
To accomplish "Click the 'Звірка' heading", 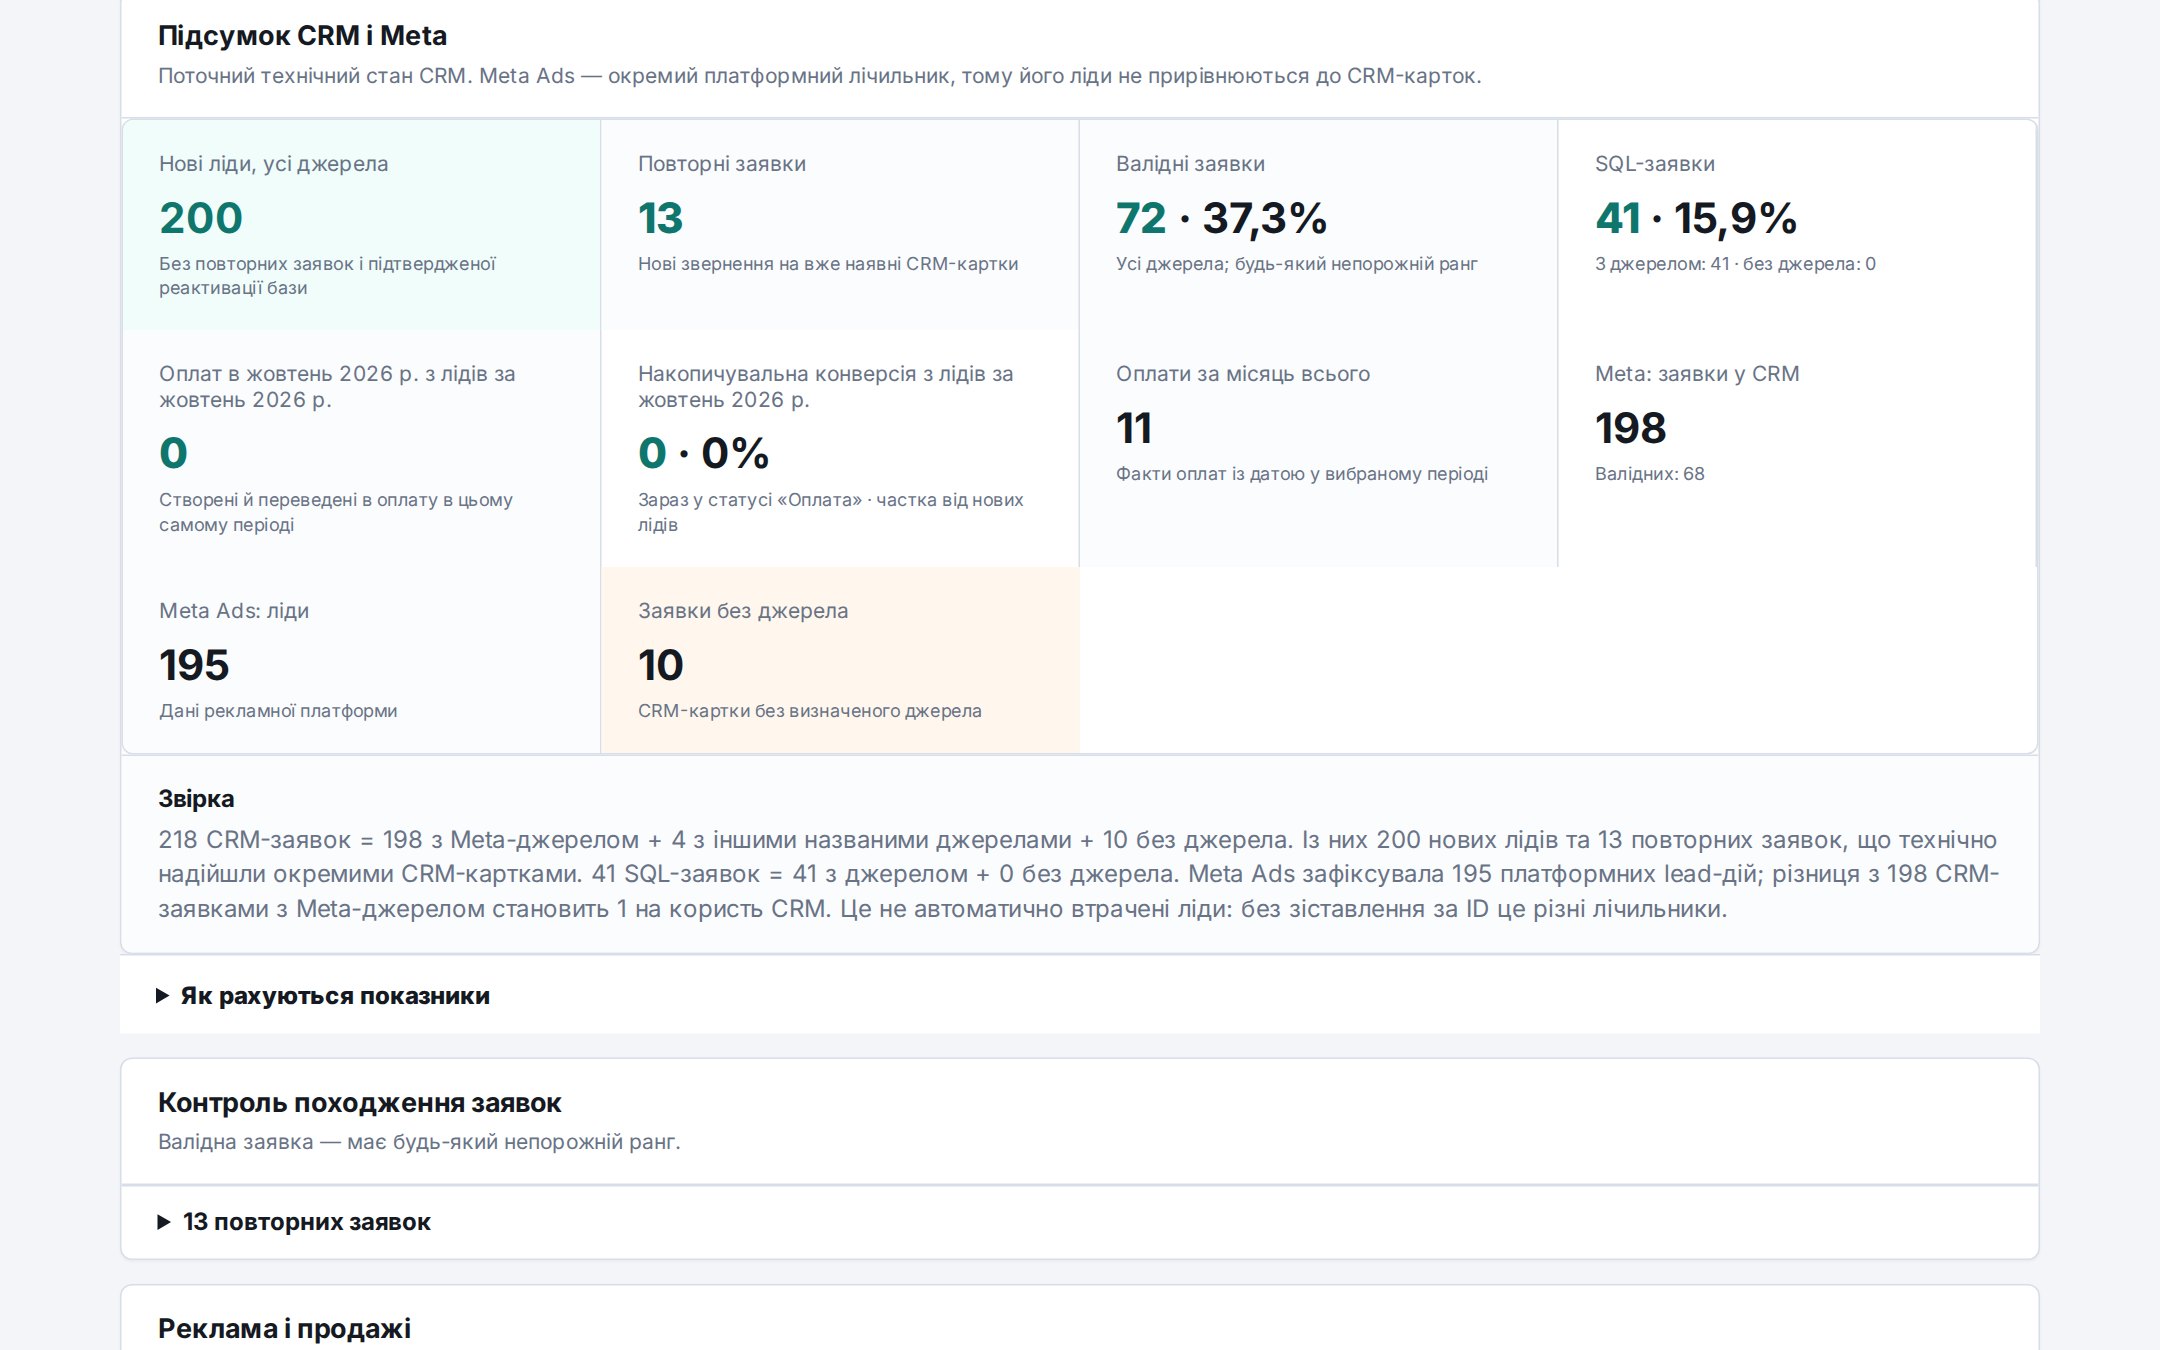I will click(x=196, y=799).
